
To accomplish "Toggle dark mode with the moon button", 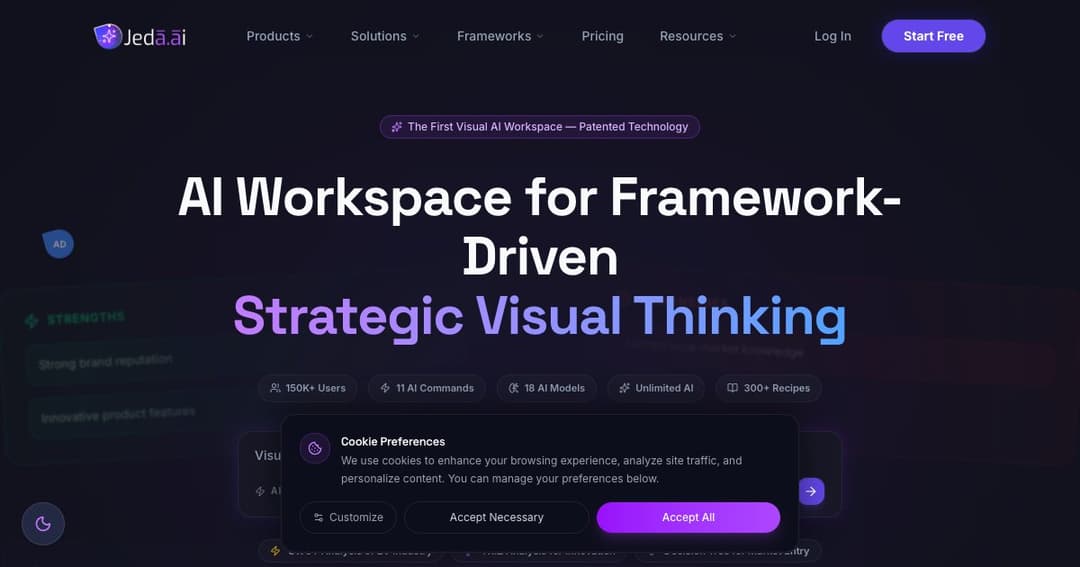I will (43, 524).
